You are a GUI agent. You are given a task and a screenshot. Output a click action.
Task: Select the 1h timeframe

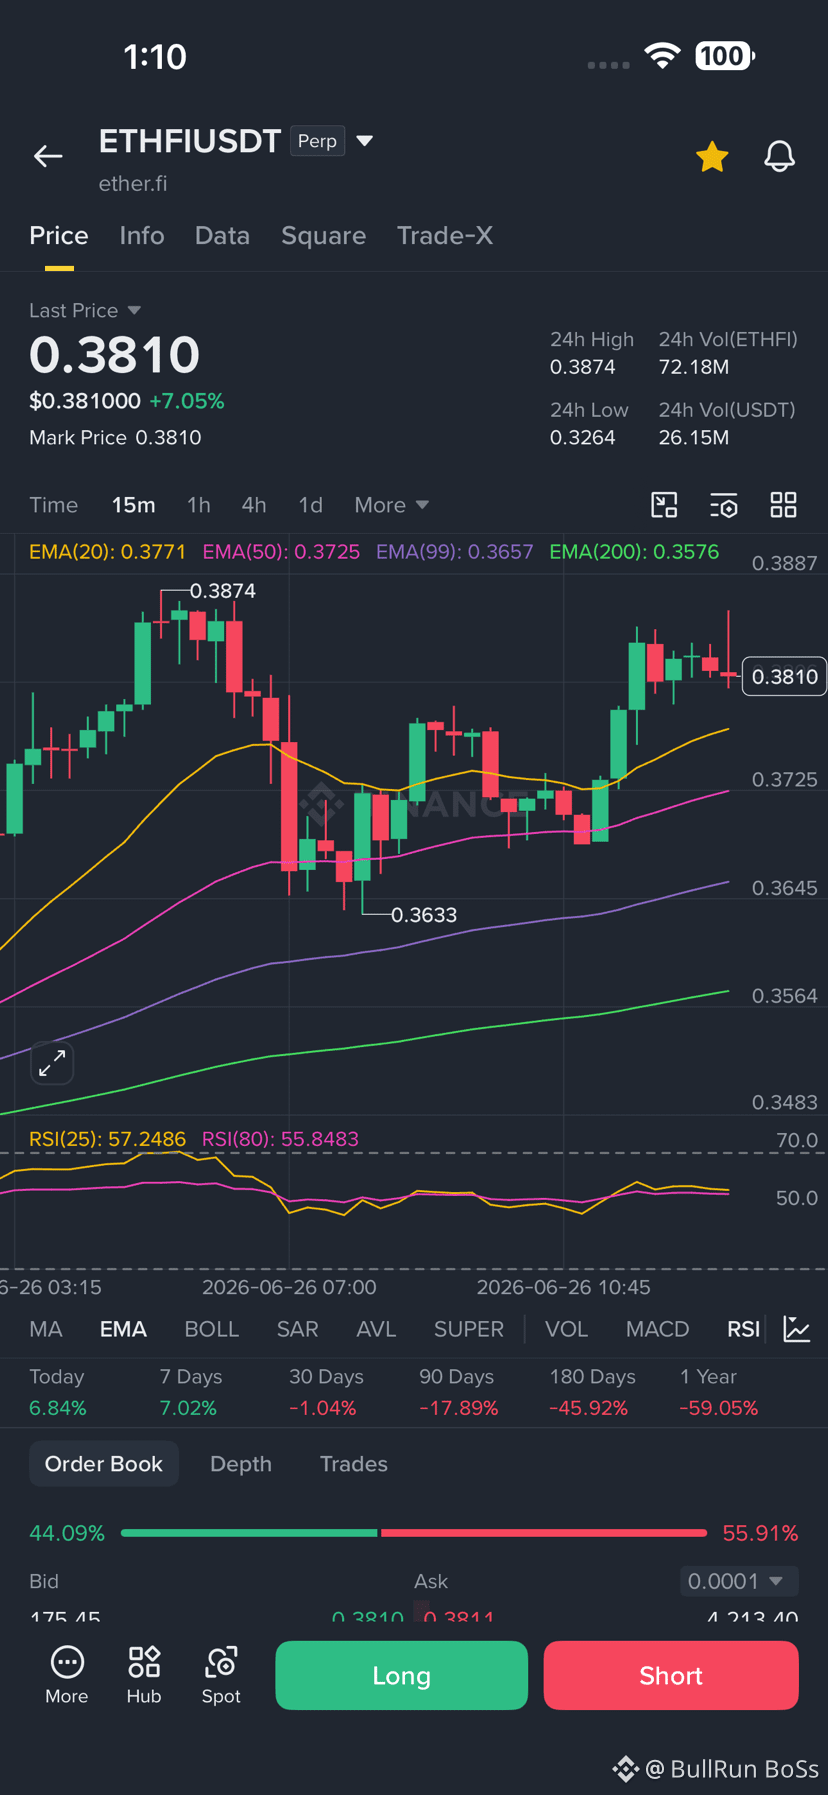[199, 505]
